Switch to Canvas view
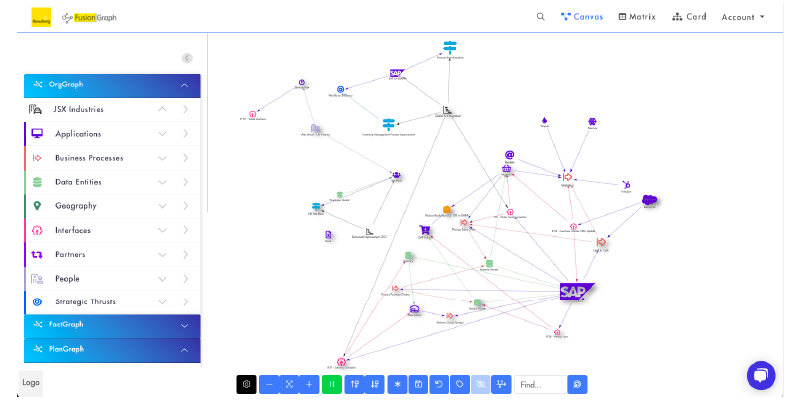The width and height of the screenshot is (800, 400). point(582,16)
